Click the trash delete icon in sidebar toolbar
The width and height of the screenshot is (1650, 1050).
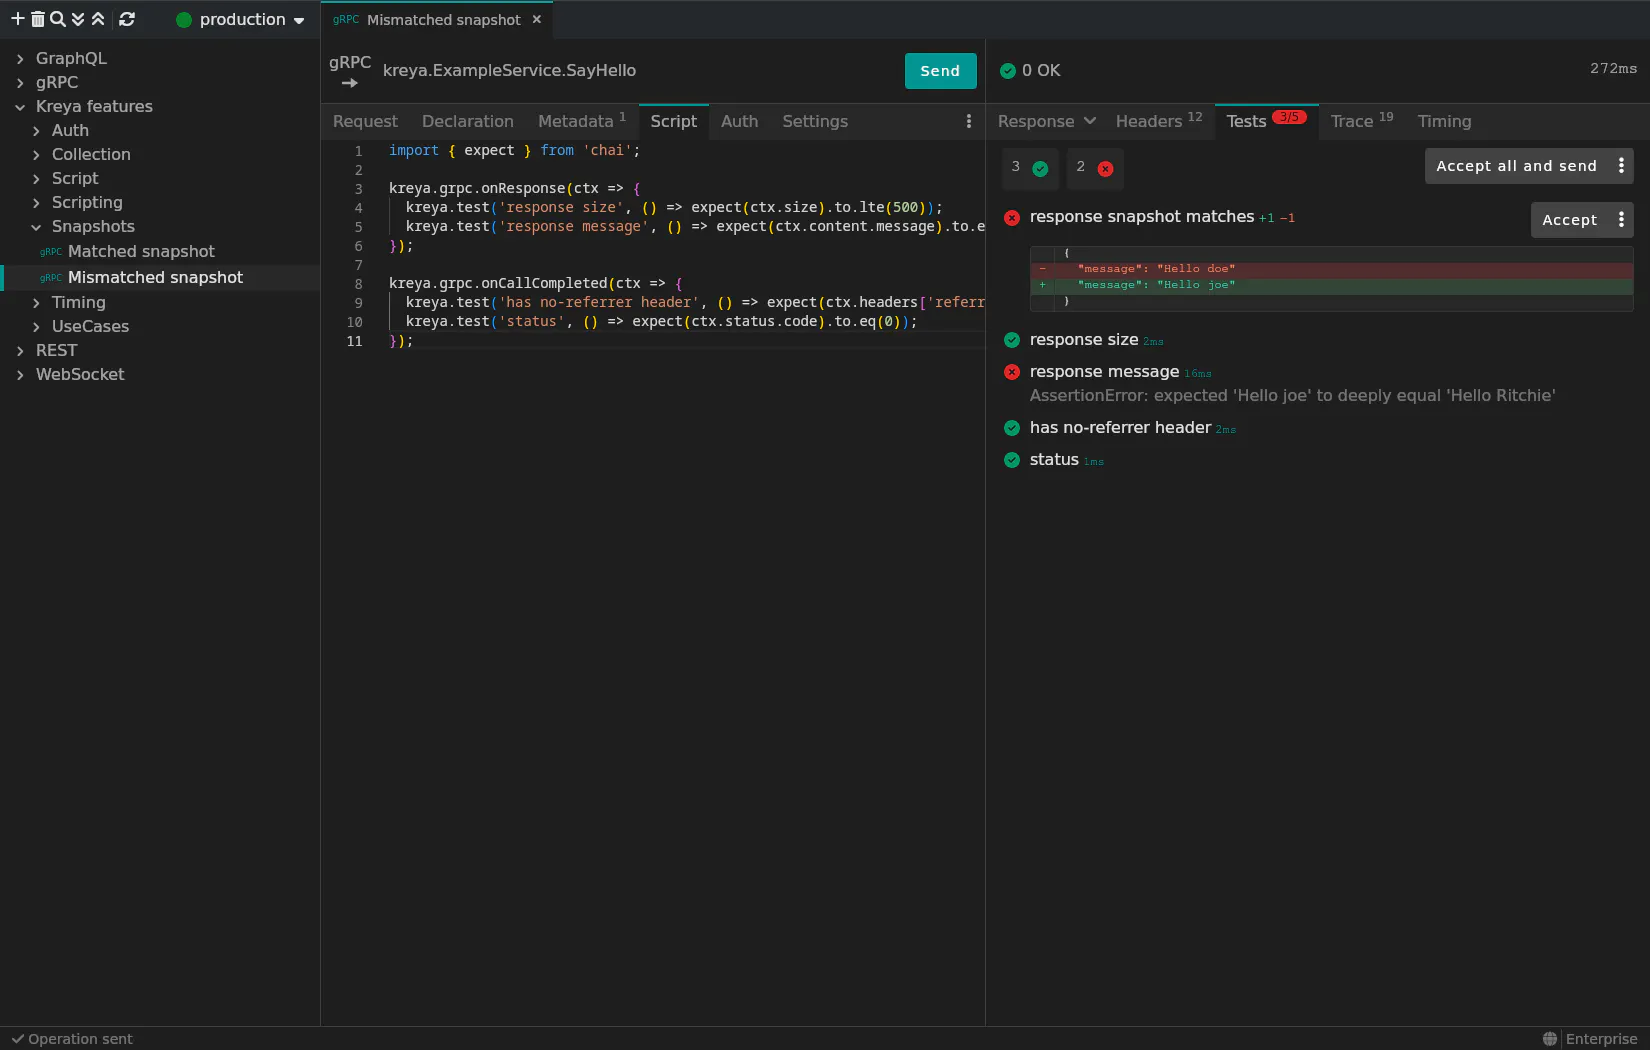38,19
